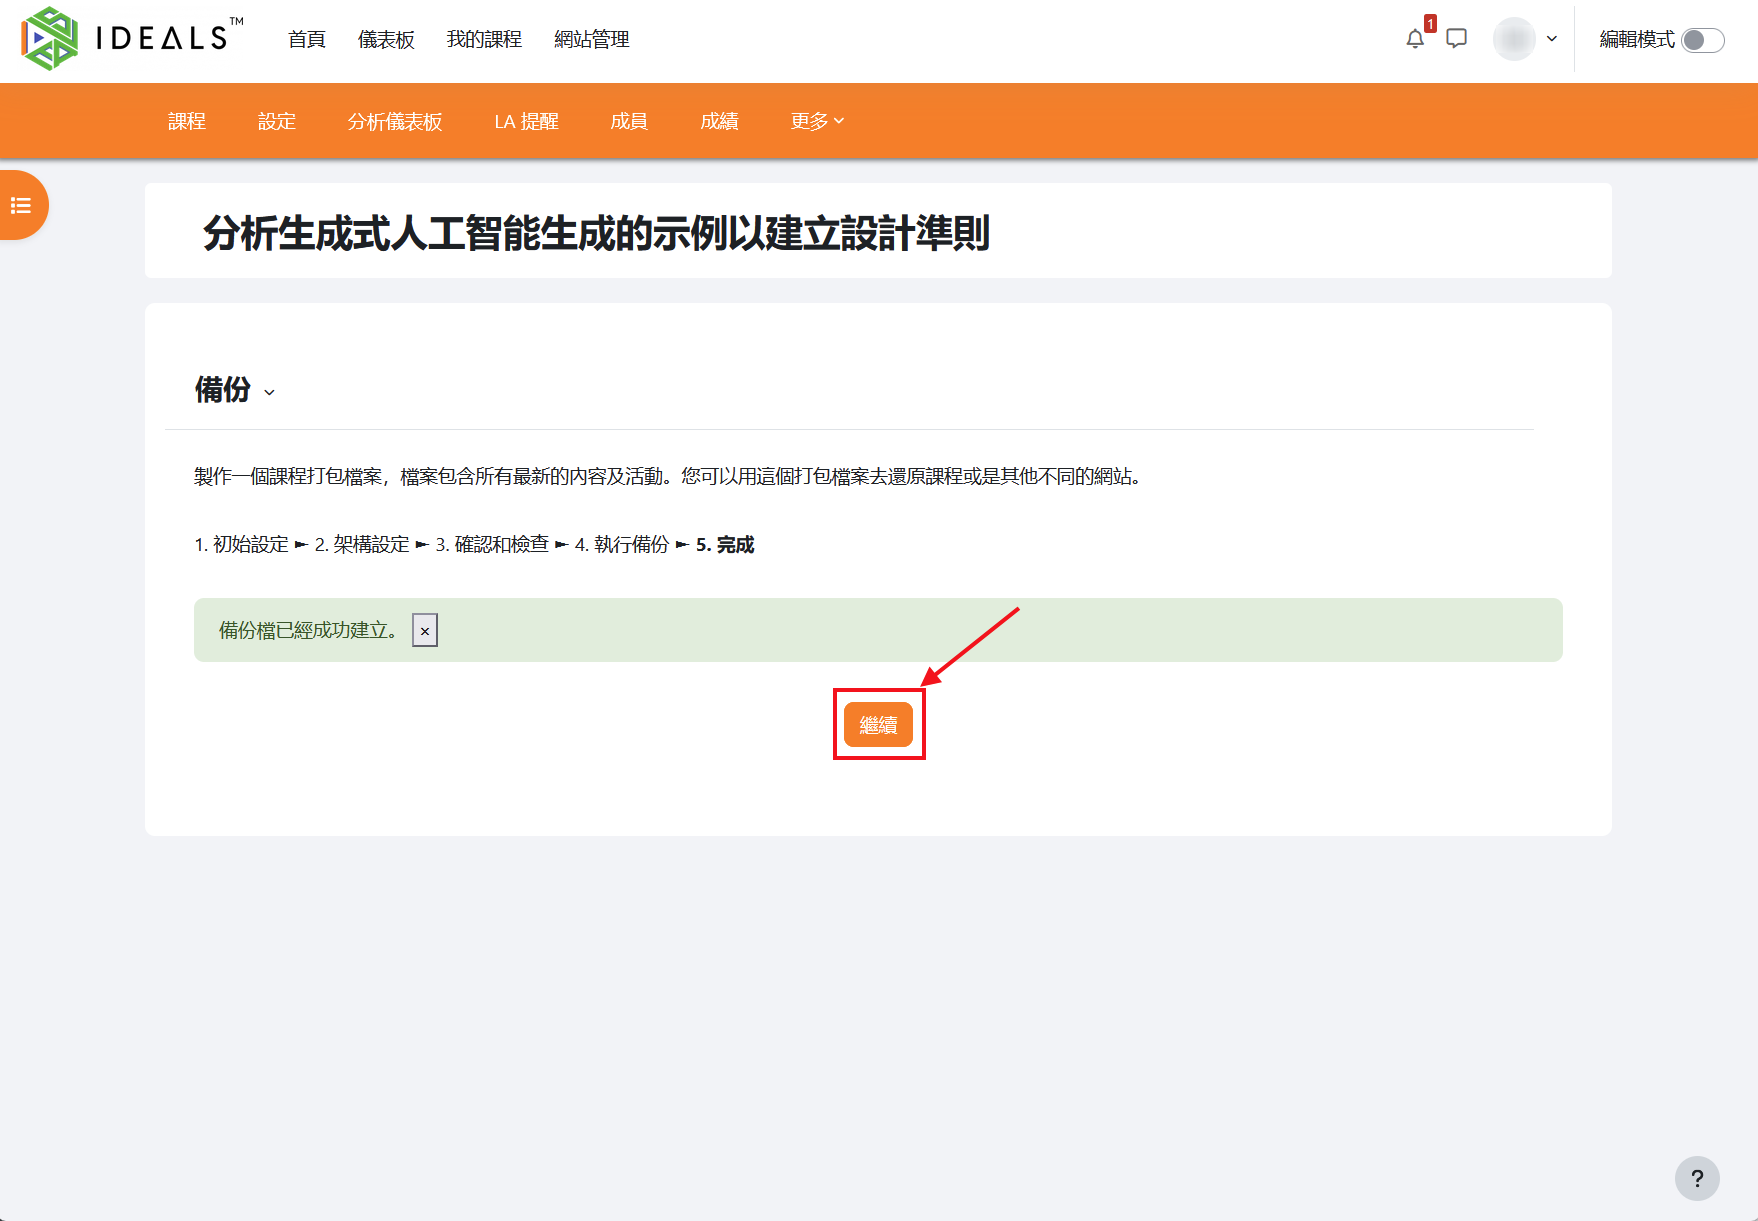
Task: Click the orange 繼續 button
Action: (x=878, y=725)
